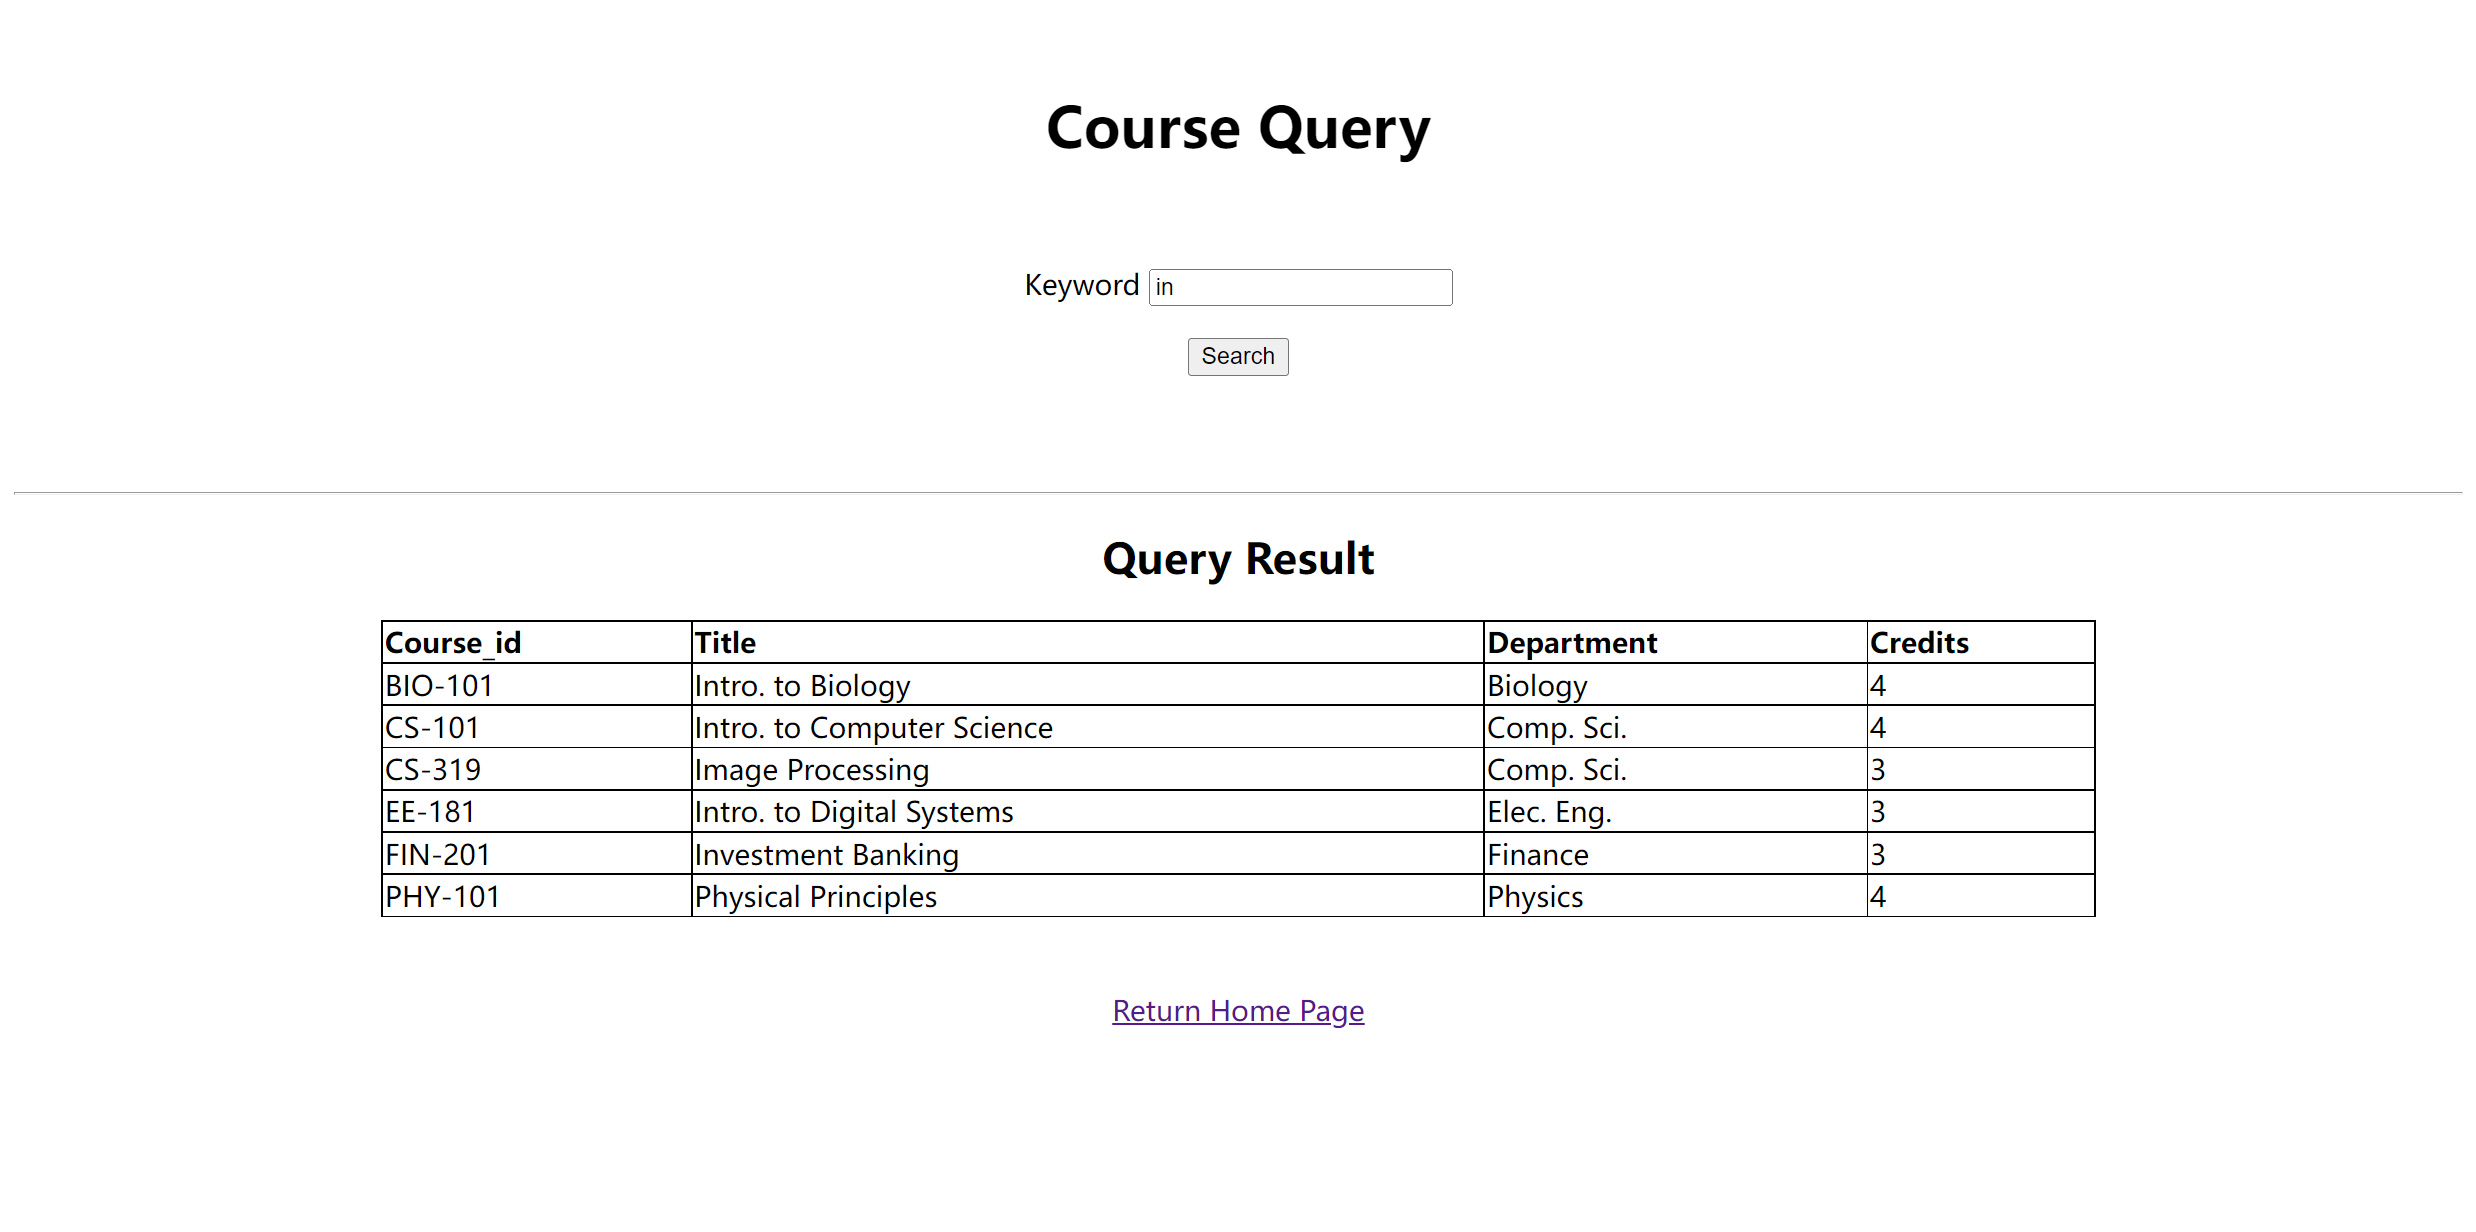Image resolution: width=2476 pixels, height=1232 pixels.
Task: Click the Title column header
Action: (725, 643)
